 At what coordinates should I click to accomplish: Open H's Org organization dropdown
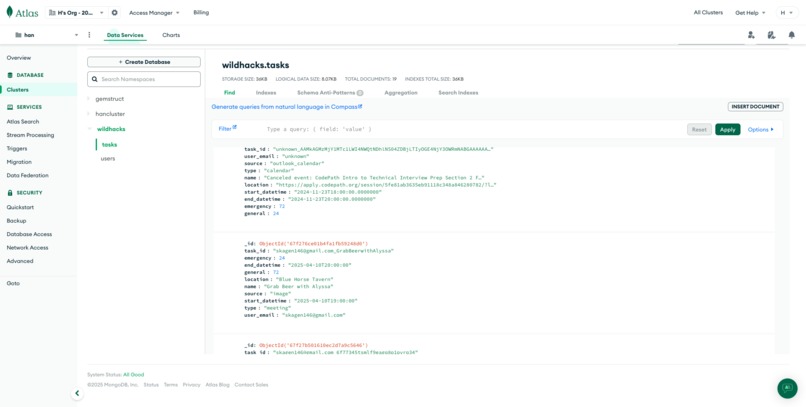coord(76,12)
